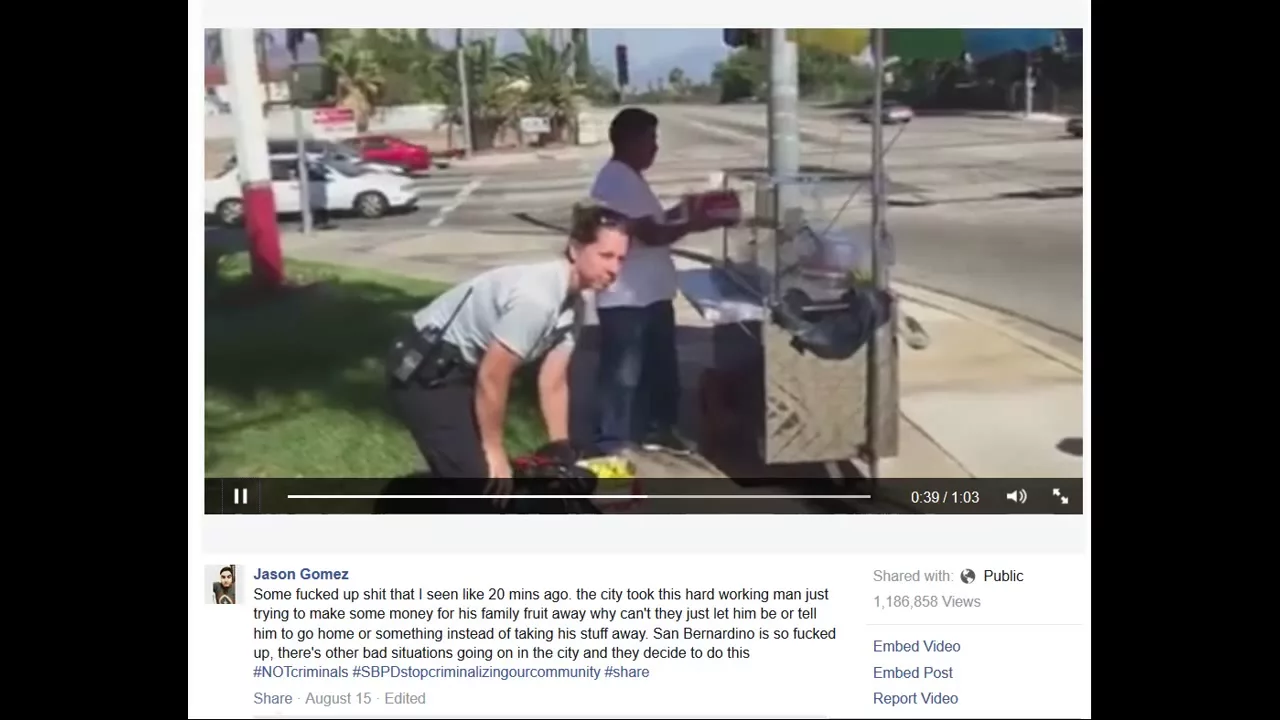Click the Public audience label

point(1003,576)
